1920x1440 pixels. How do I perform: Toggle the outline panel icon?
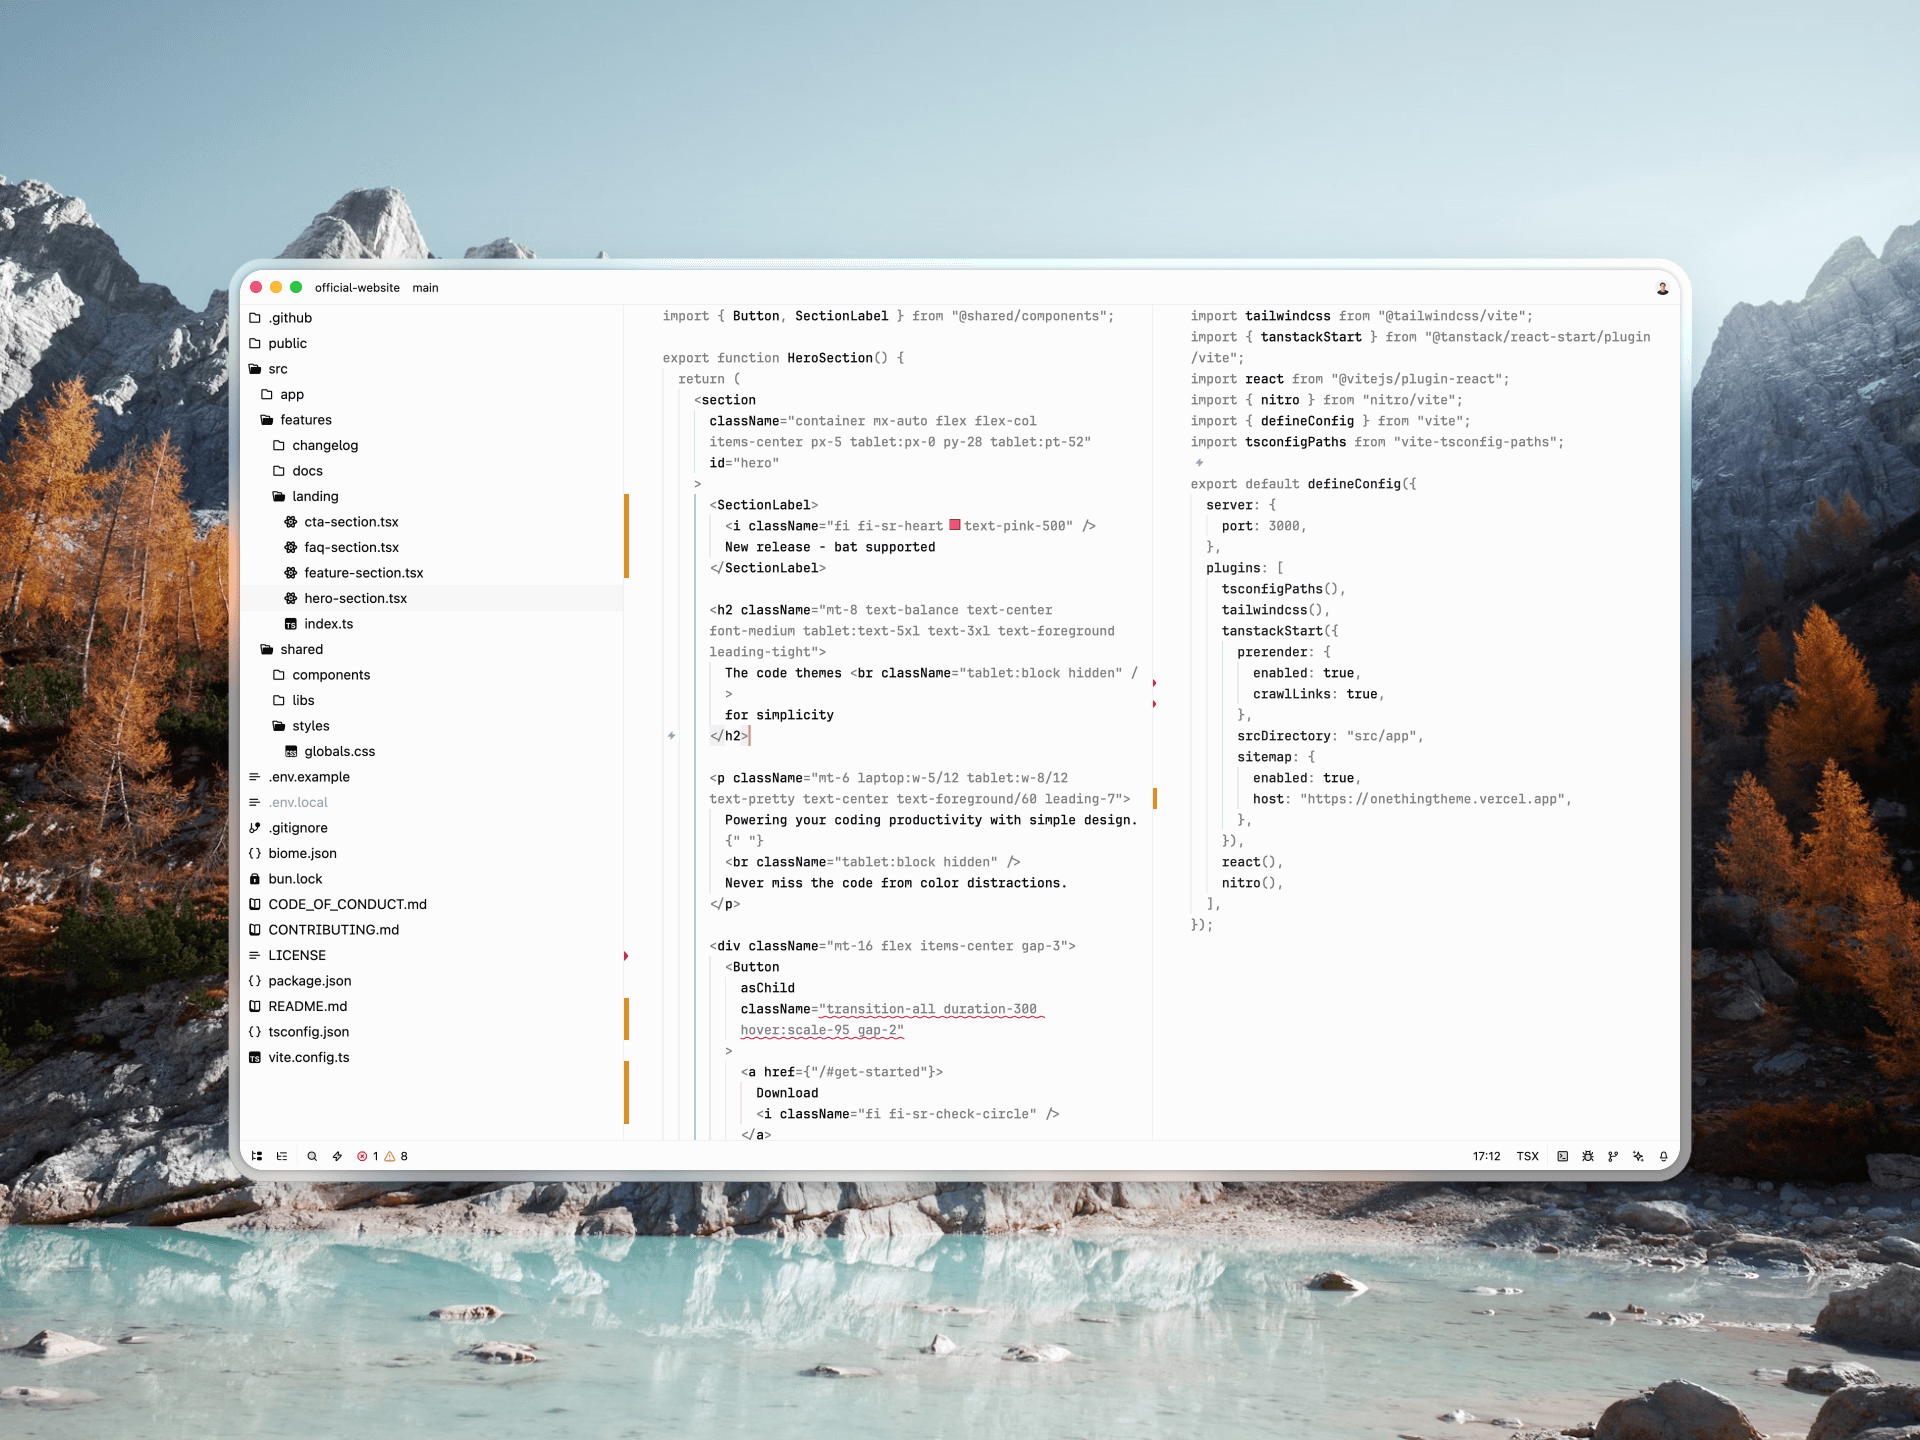pyautogui.click(x=282, y=1156)
